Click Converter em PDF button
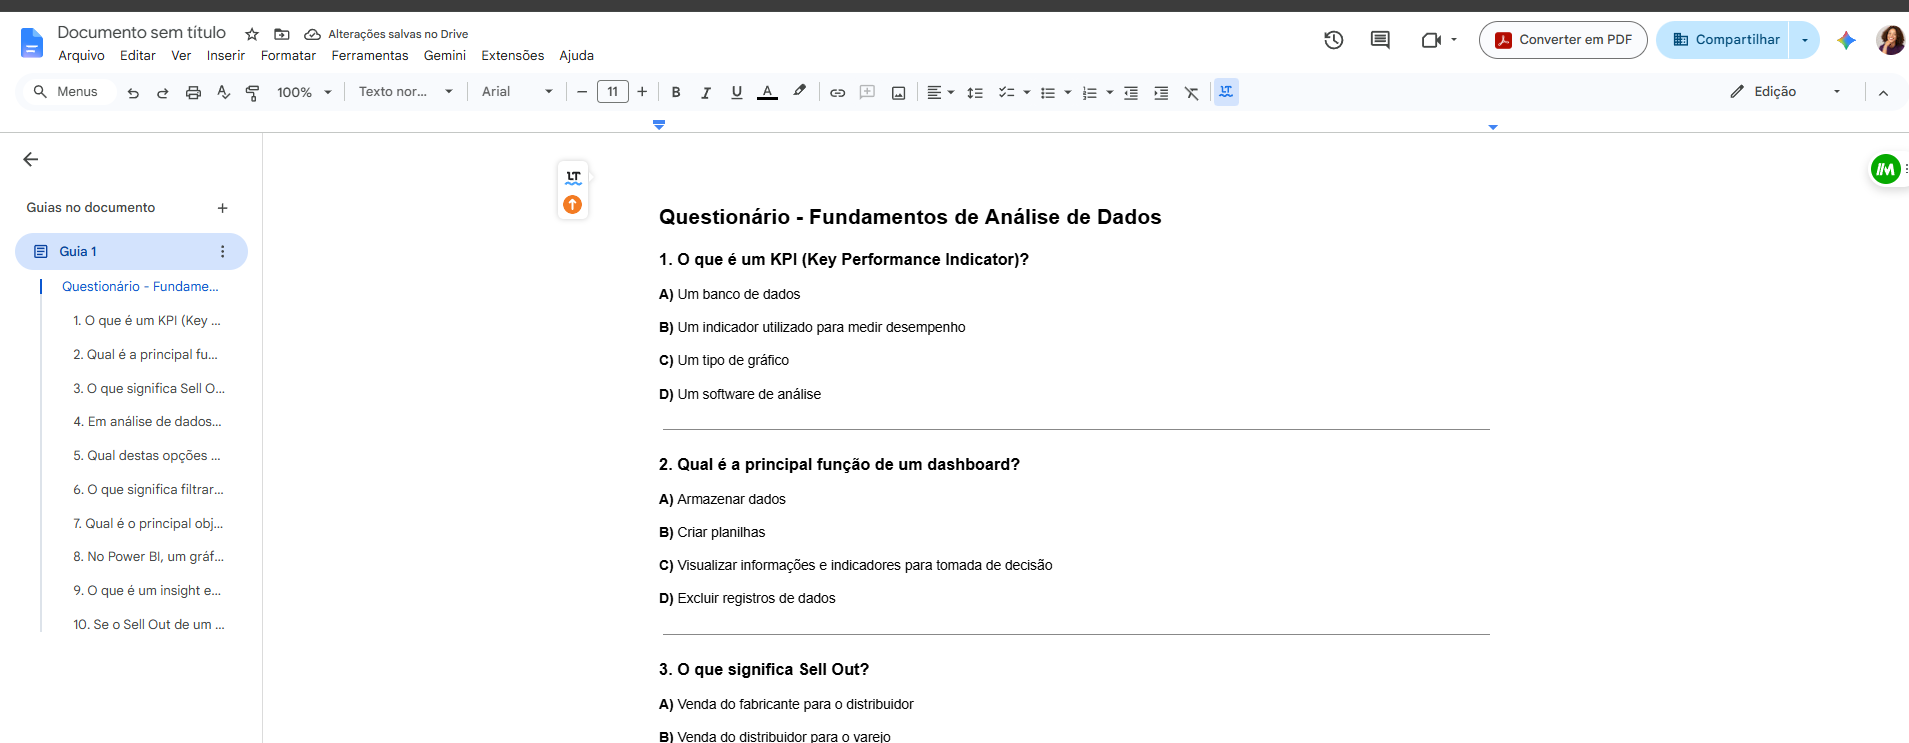Viewport: 1909px width, 743px height. tap(1563, 40)
